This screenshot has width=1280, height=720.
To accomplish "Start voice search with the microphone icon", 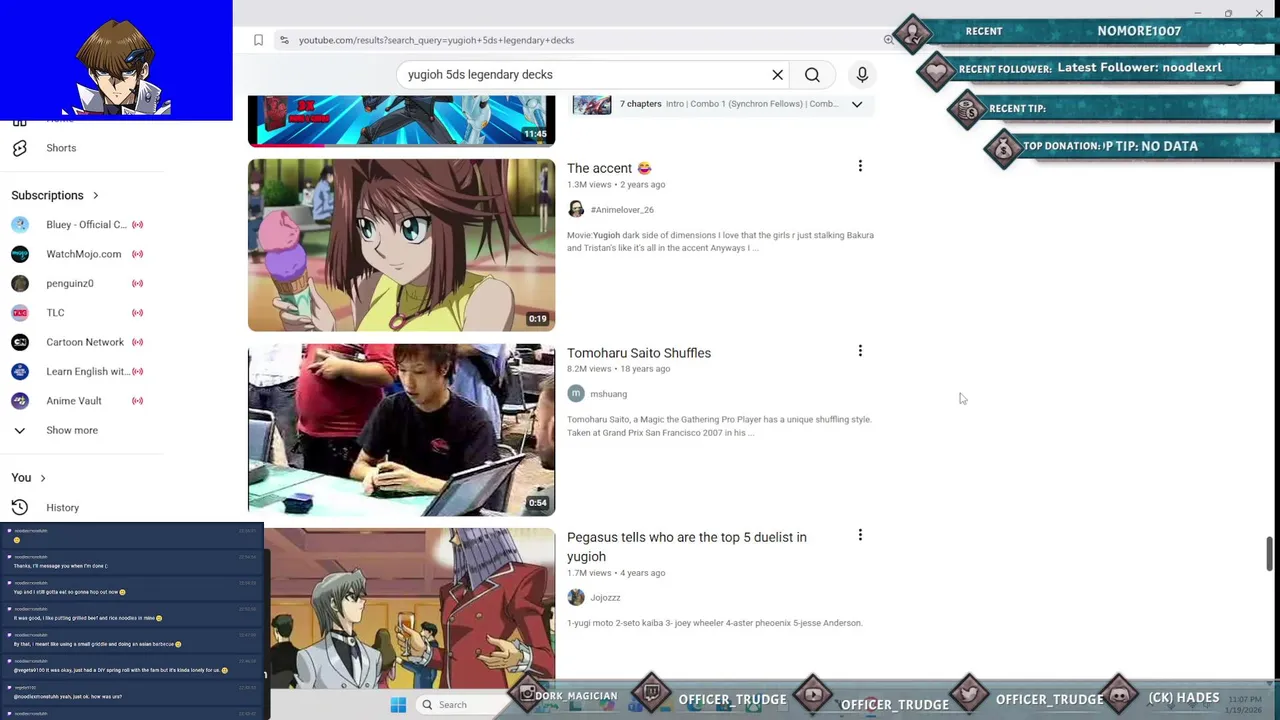I will click(x=862, y=75).
